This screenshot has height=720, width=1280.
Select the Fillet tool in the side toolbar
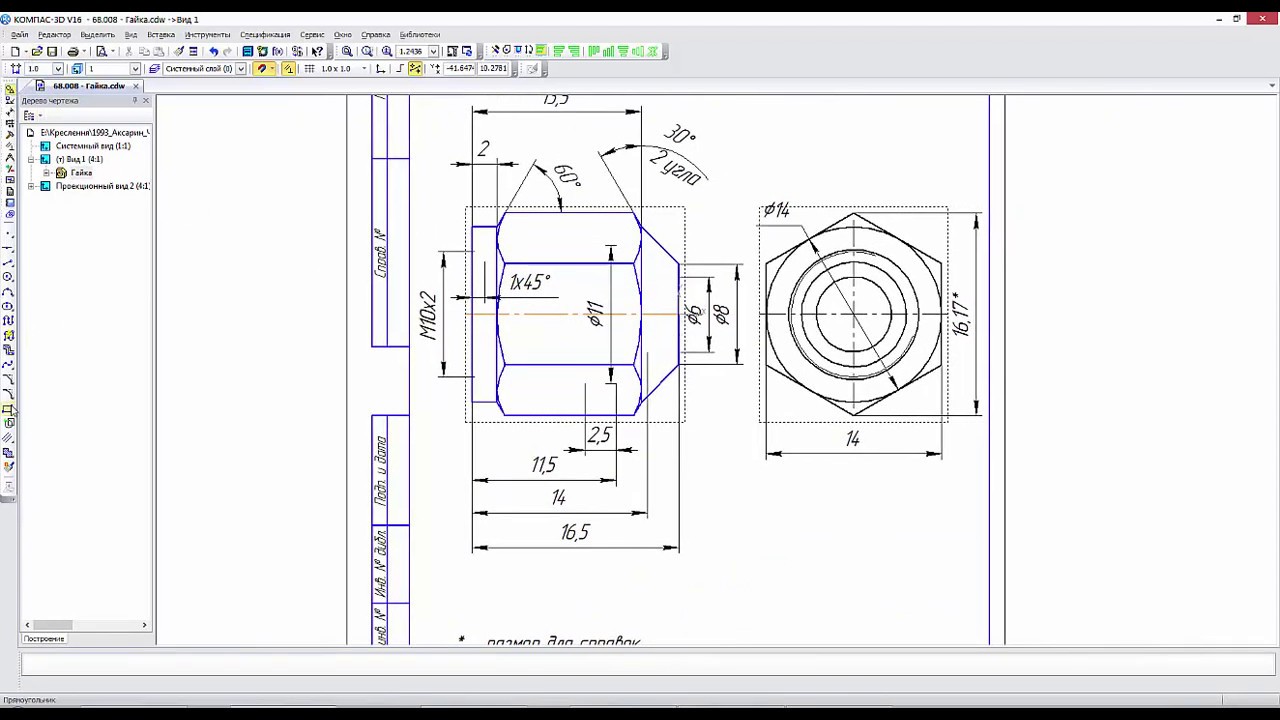(8, 393)
